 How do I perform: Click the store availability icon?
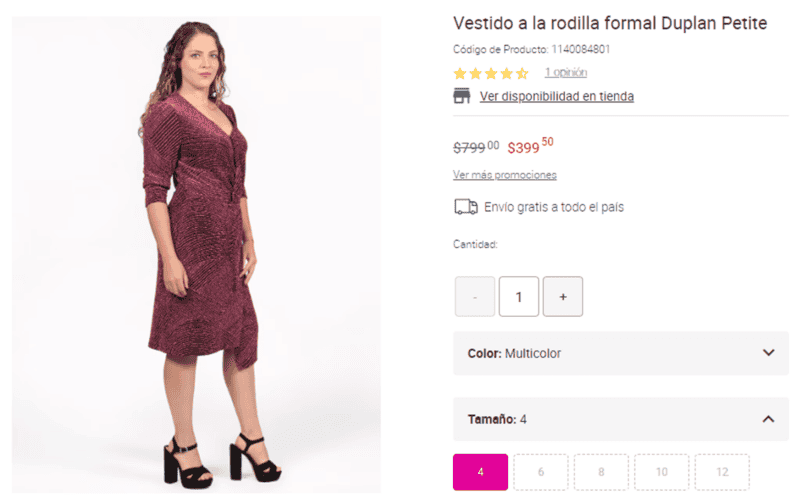pyautogui.click(x=462, y=96)
